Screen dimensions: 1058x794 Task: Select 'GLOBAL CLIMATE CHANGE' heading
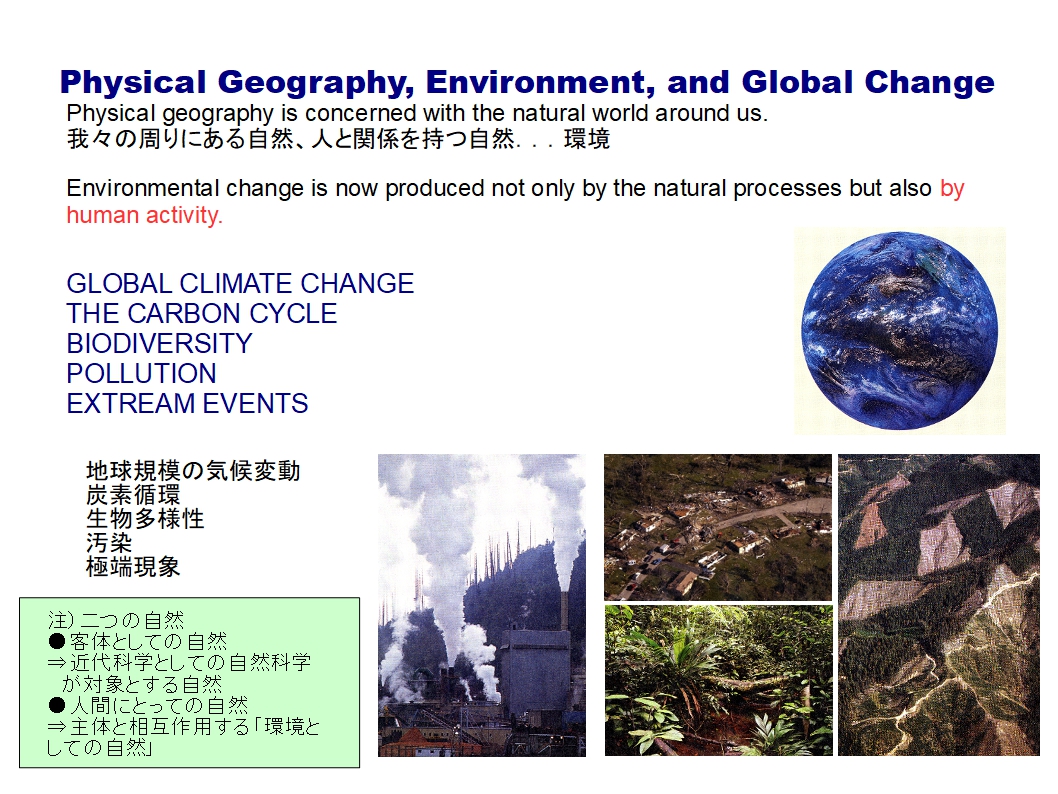pyautogui.click(x=240, y=283)
